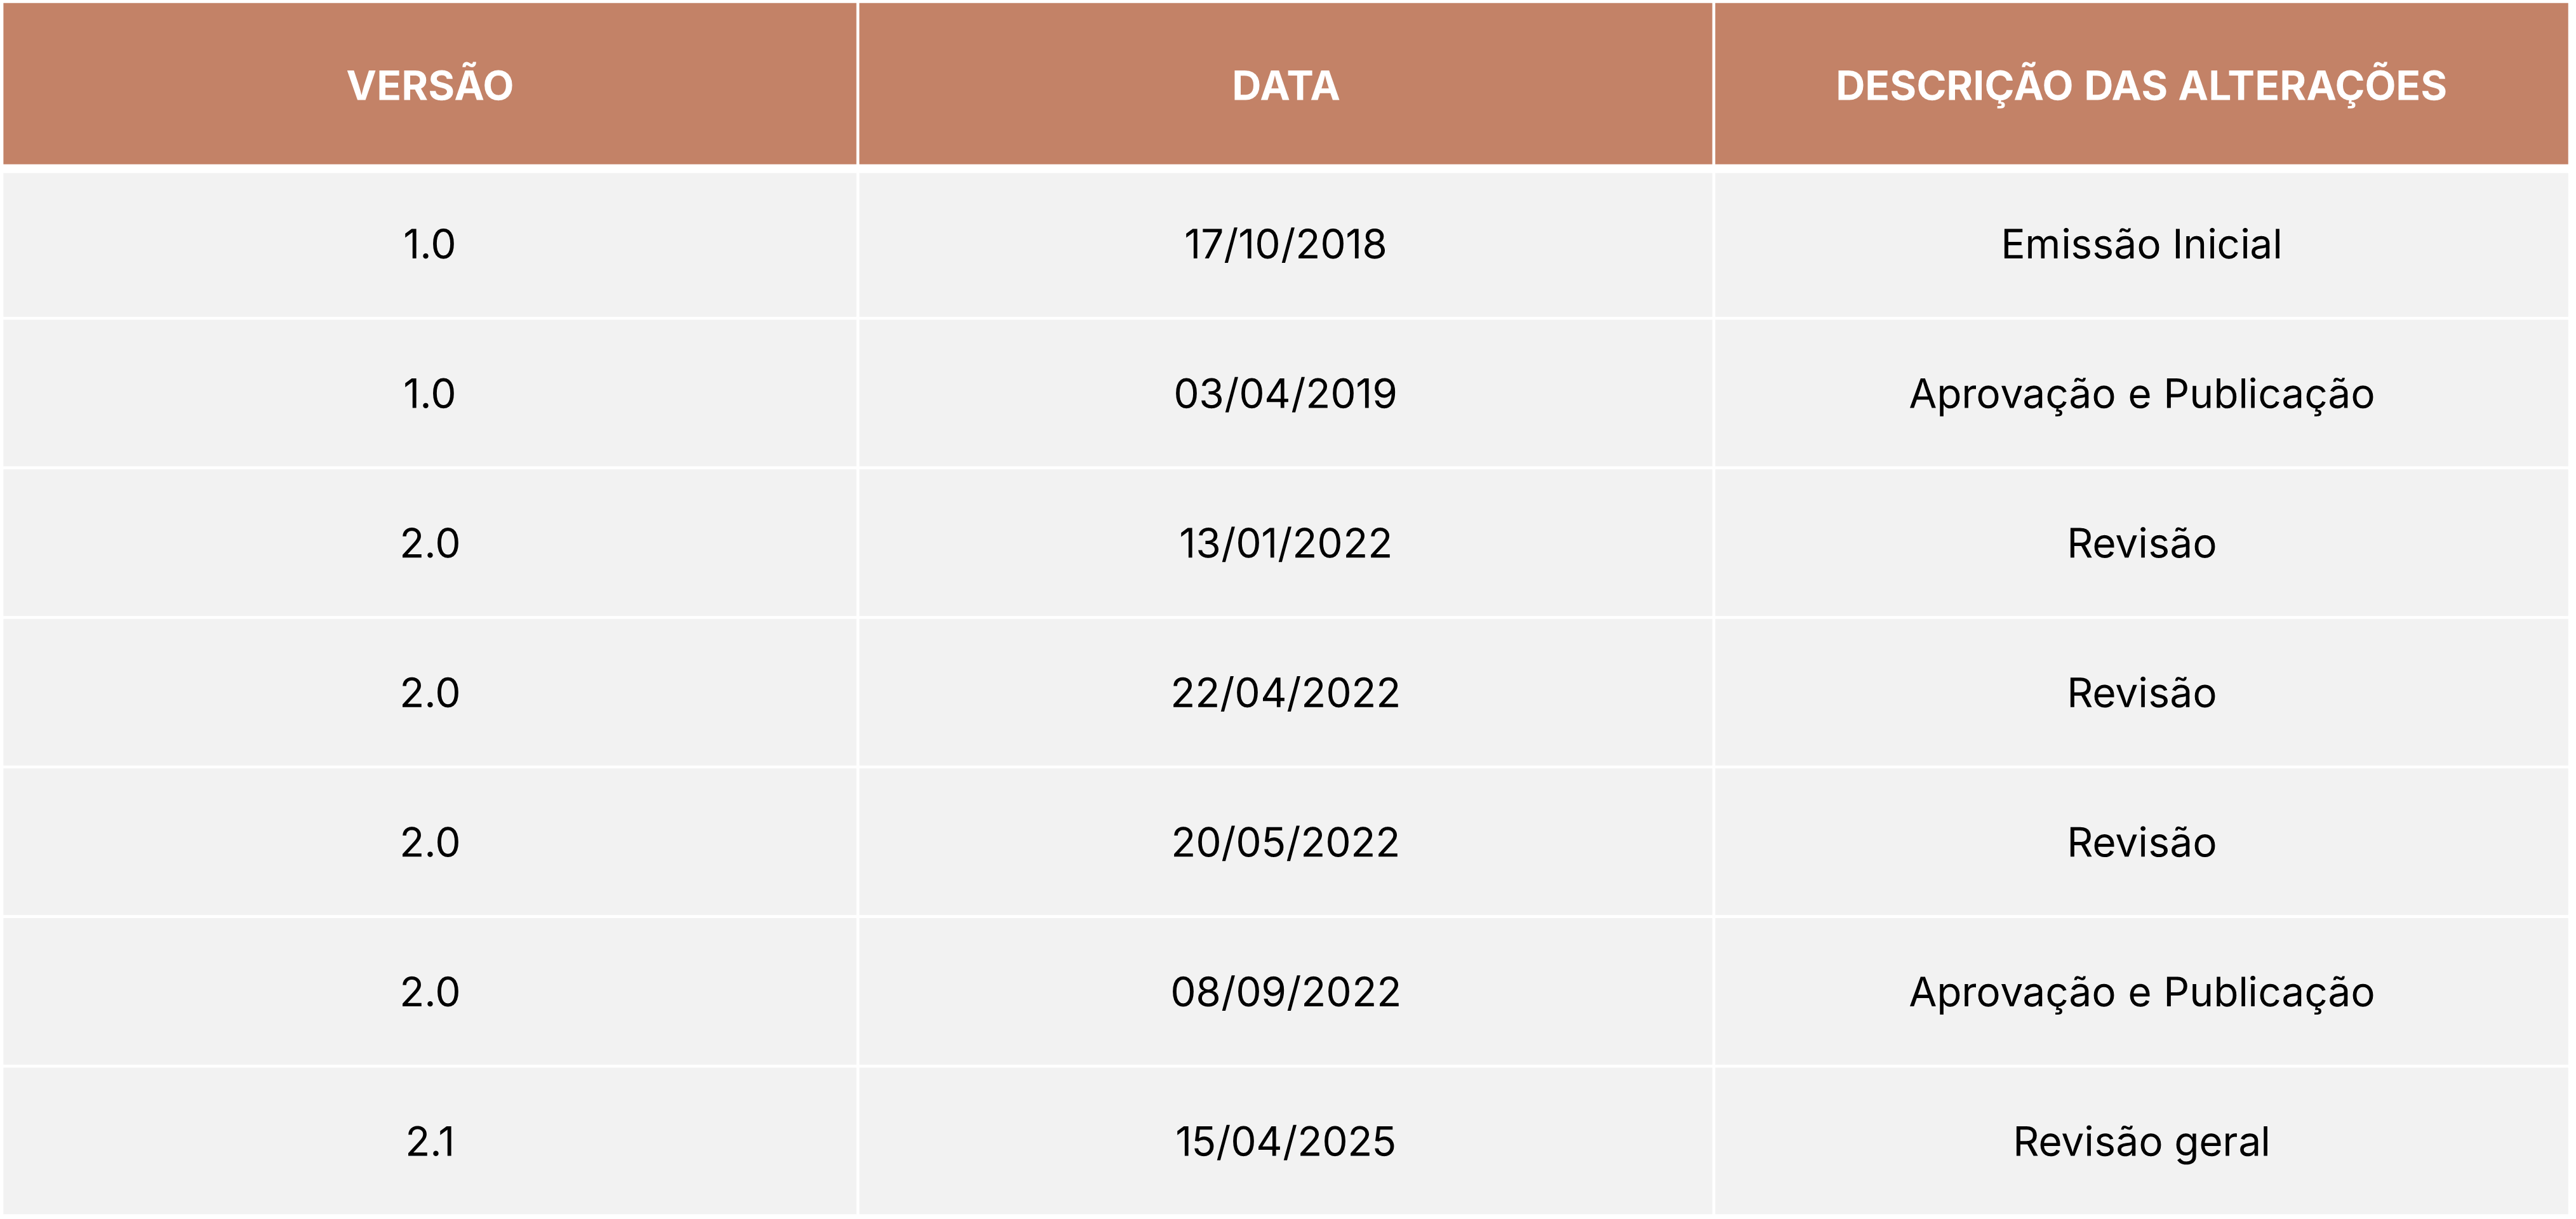This screenshot has width=2576, height=1219.
Task: Click the date cell 13/01/2022
Action: click(1285, 543)
